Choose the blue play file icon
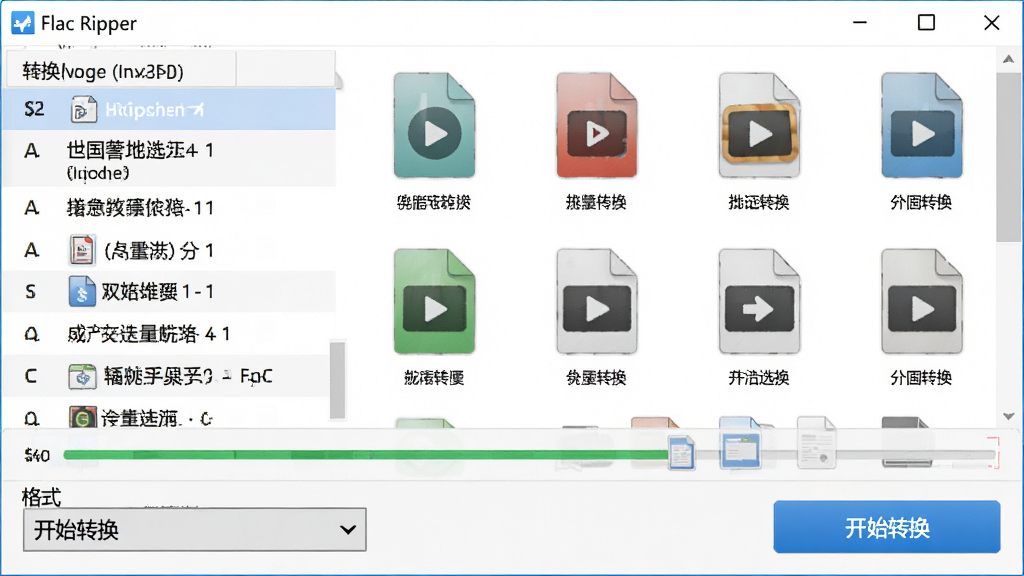This screenshot has height=576, width=1024. point(921,125)
